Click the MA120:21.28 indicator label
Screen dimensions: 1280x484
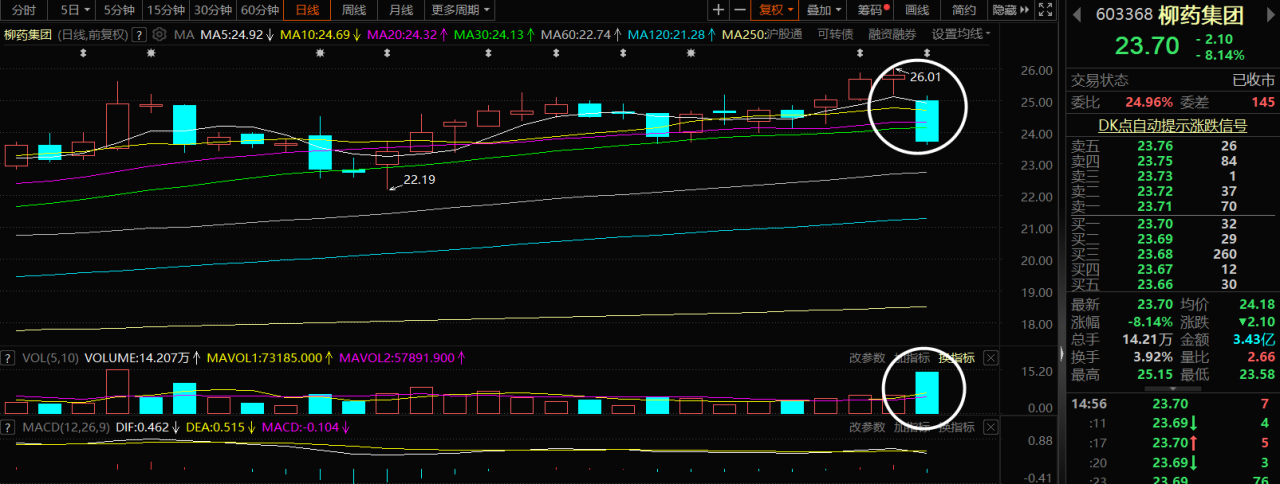pos(666,34)
